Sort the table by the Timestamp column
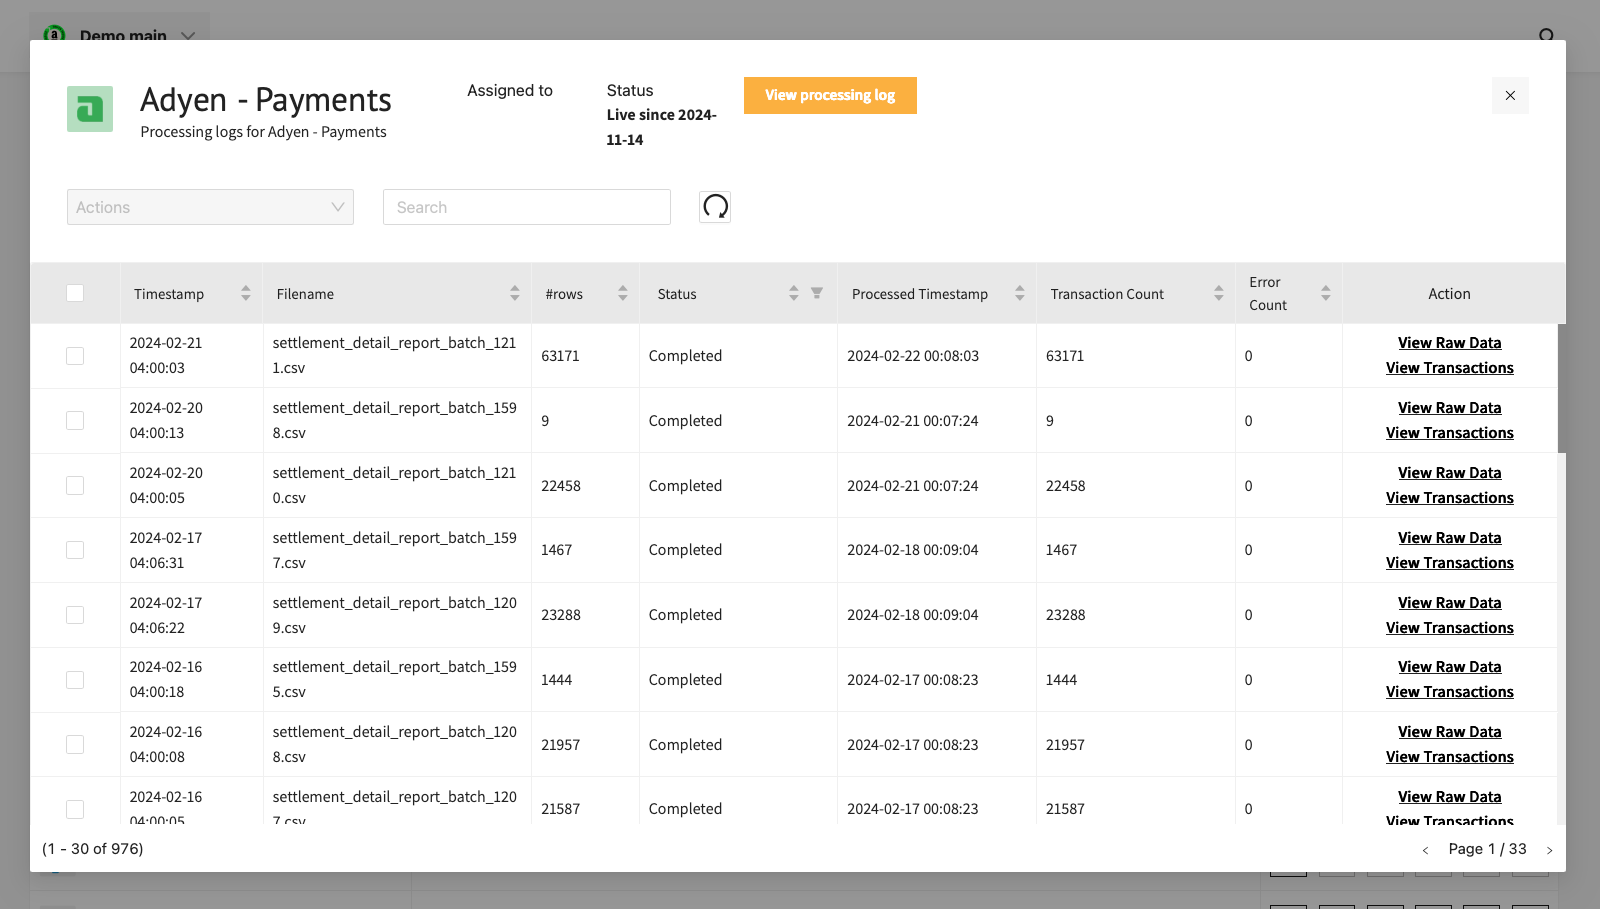Screen dimensions: 1600x909 click(245, 293)
